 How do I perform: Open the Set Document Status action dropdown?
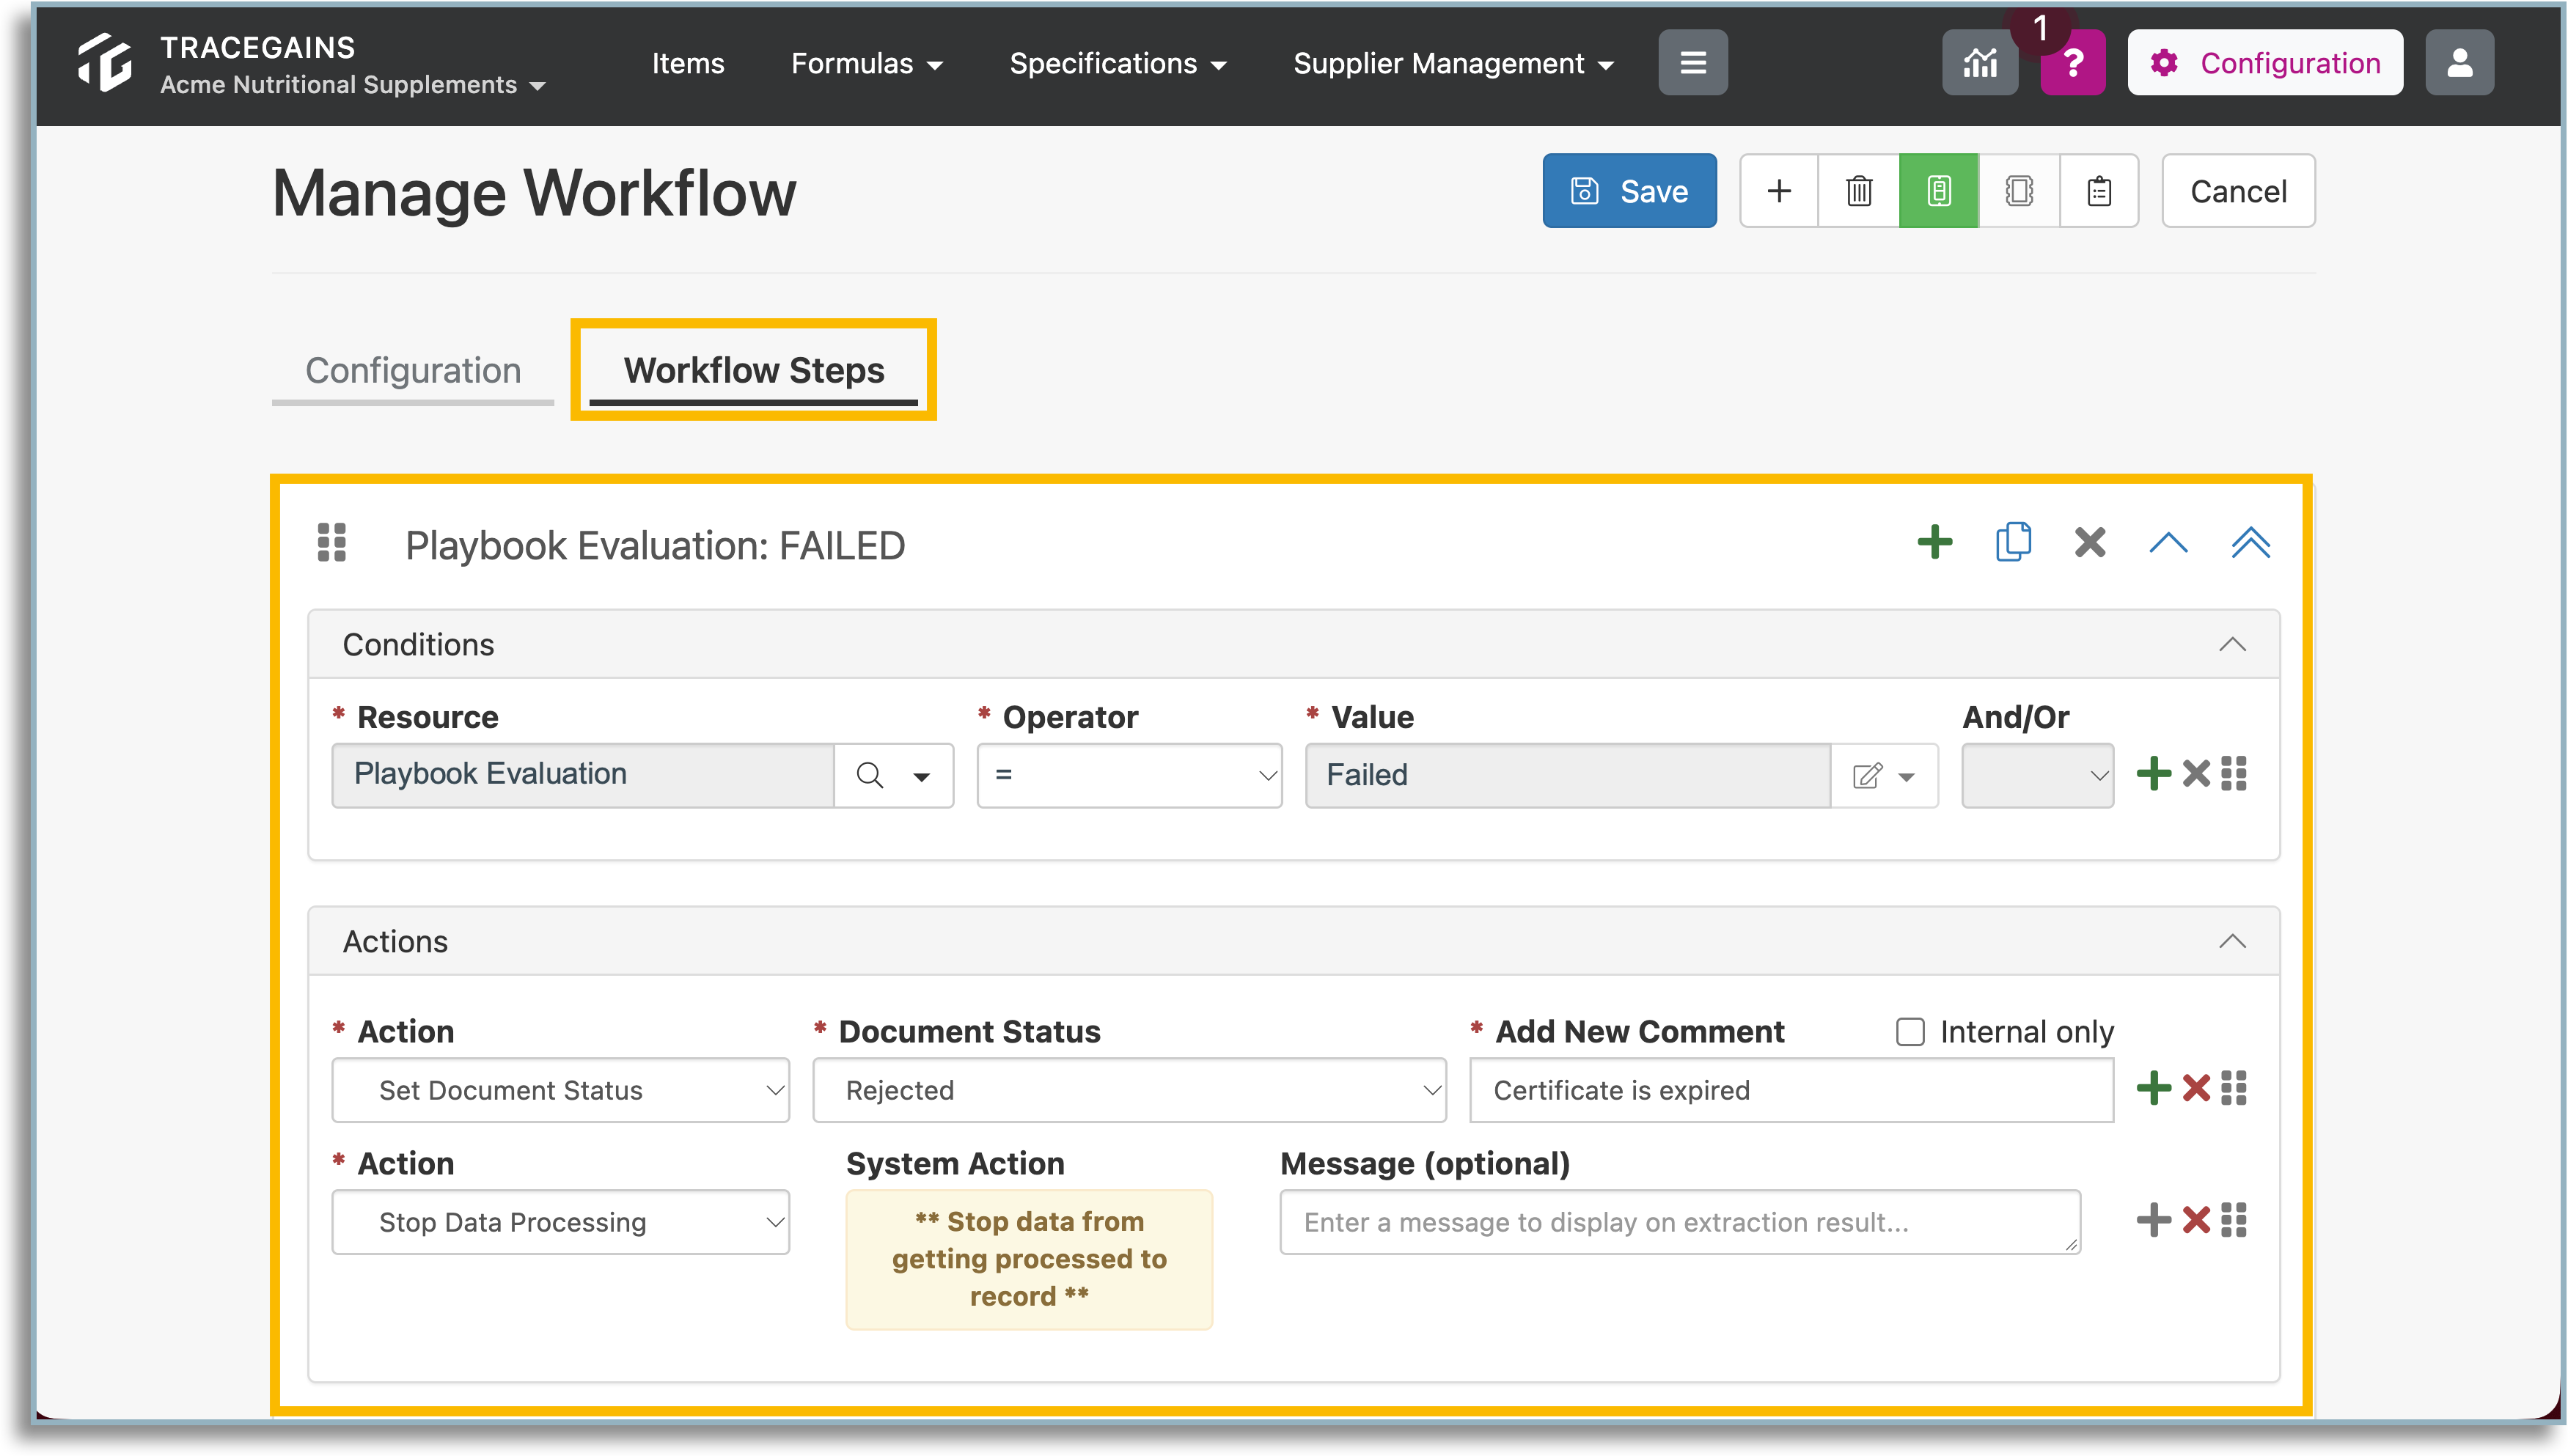tap(560, 1090)
